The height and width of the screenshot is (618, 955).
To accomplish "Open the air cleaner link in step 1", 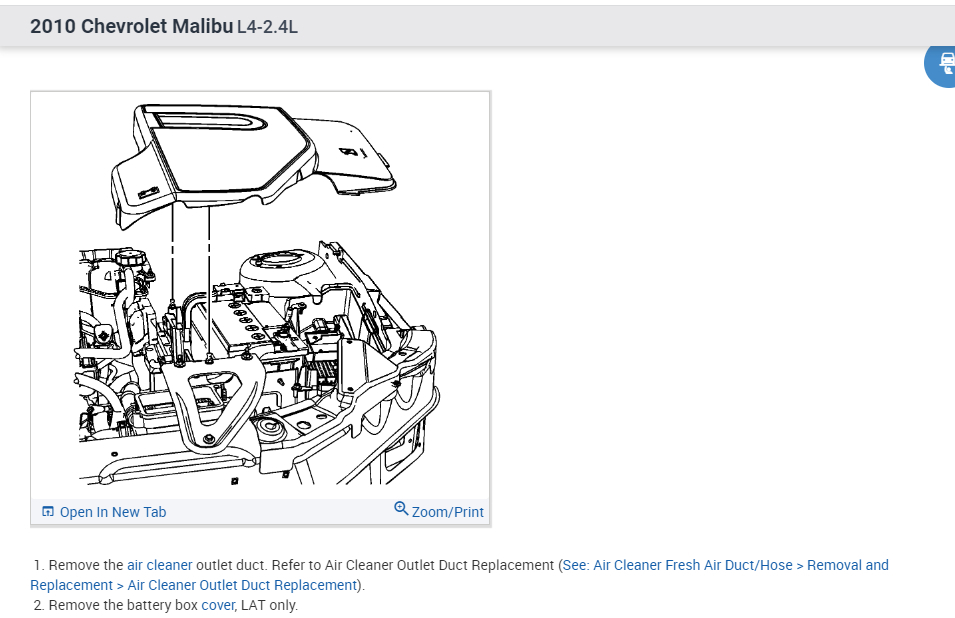I will coord(160,565).
